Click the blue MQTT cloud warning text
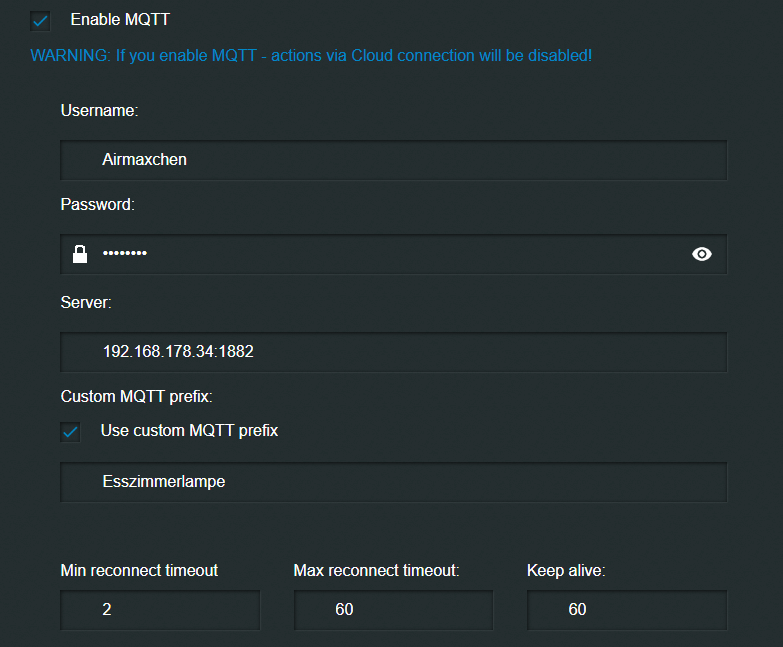 pos(311,55)
